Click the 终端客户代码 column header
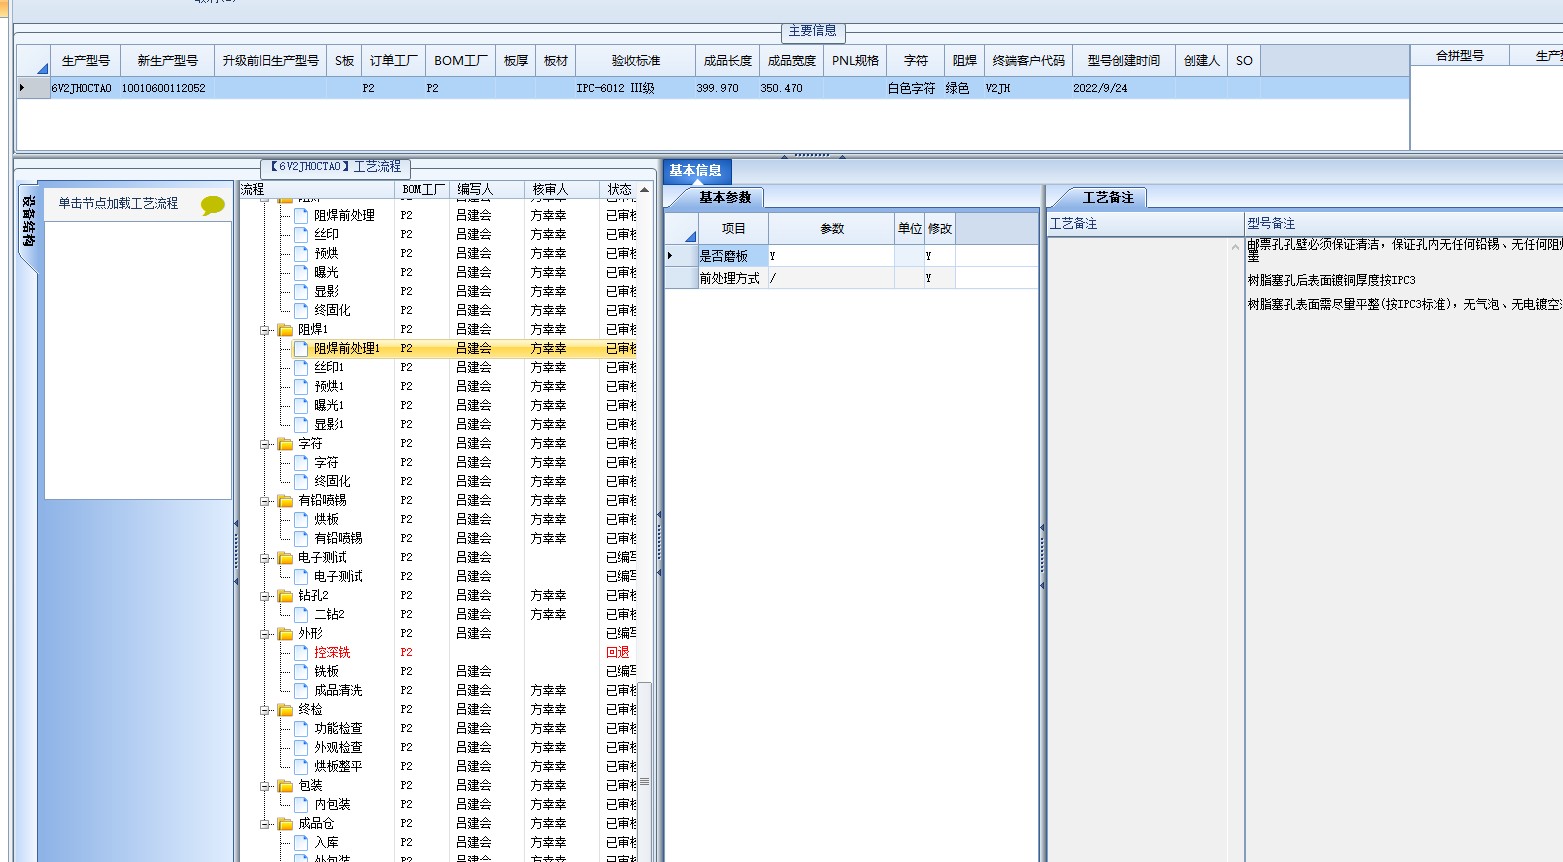The width and height of the screenshot is (1563, 862). [1028, 61]
